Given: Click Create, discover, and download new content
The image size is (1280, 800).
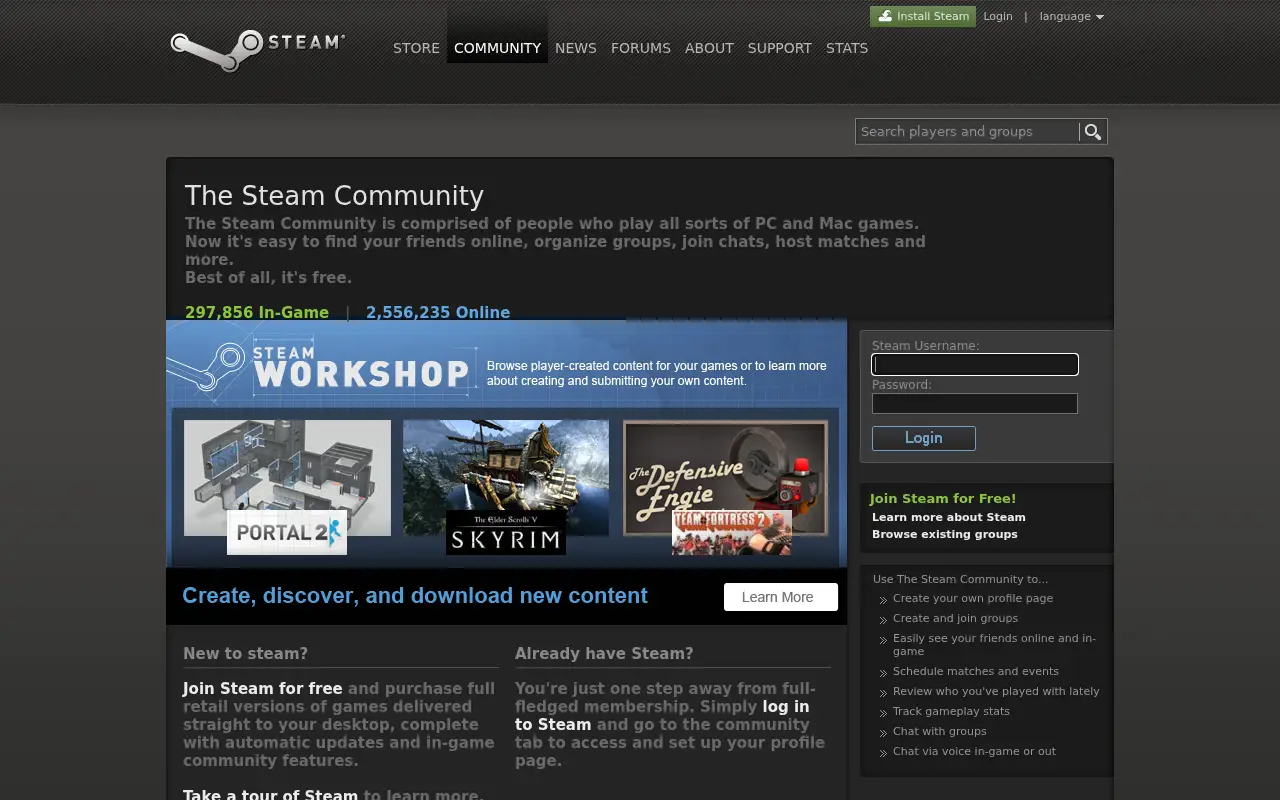Looking at the screenshot, I should [x=415, y=596].
